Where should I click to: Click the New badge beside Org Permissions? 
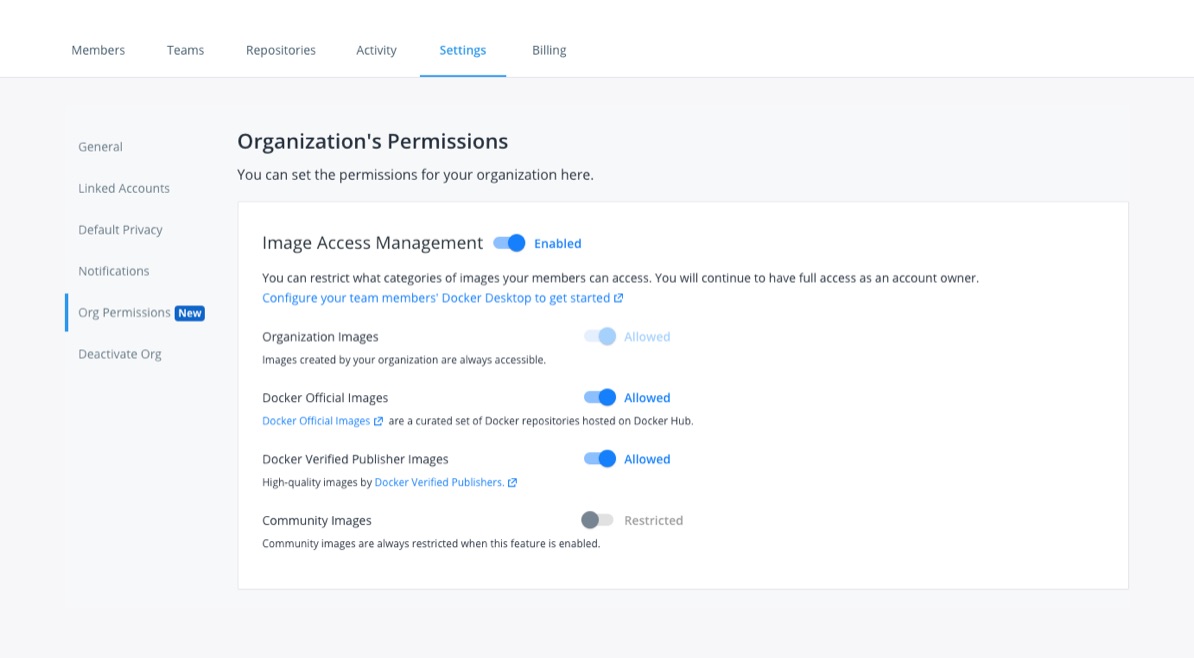pos(190,313)
